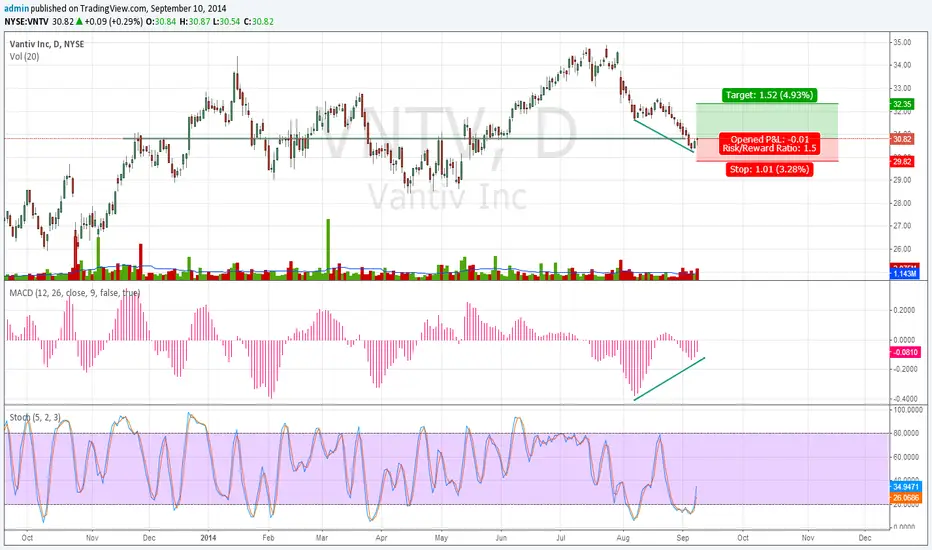Image resolution: width=932 pixels, height=550 pixels.
Task: Click the Aug label on time axis
Action: pyautogui.click(x=623, y=538)
